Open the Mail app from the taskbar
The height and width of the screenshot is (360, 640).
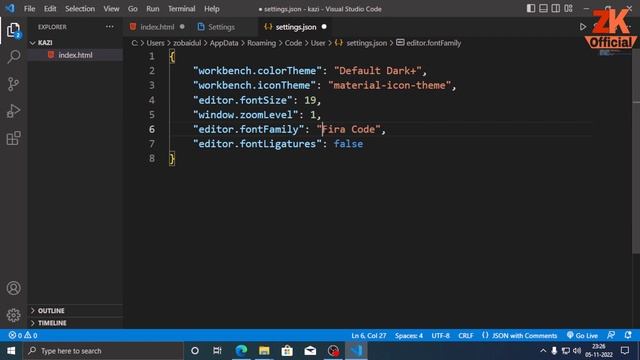point(310,351)
